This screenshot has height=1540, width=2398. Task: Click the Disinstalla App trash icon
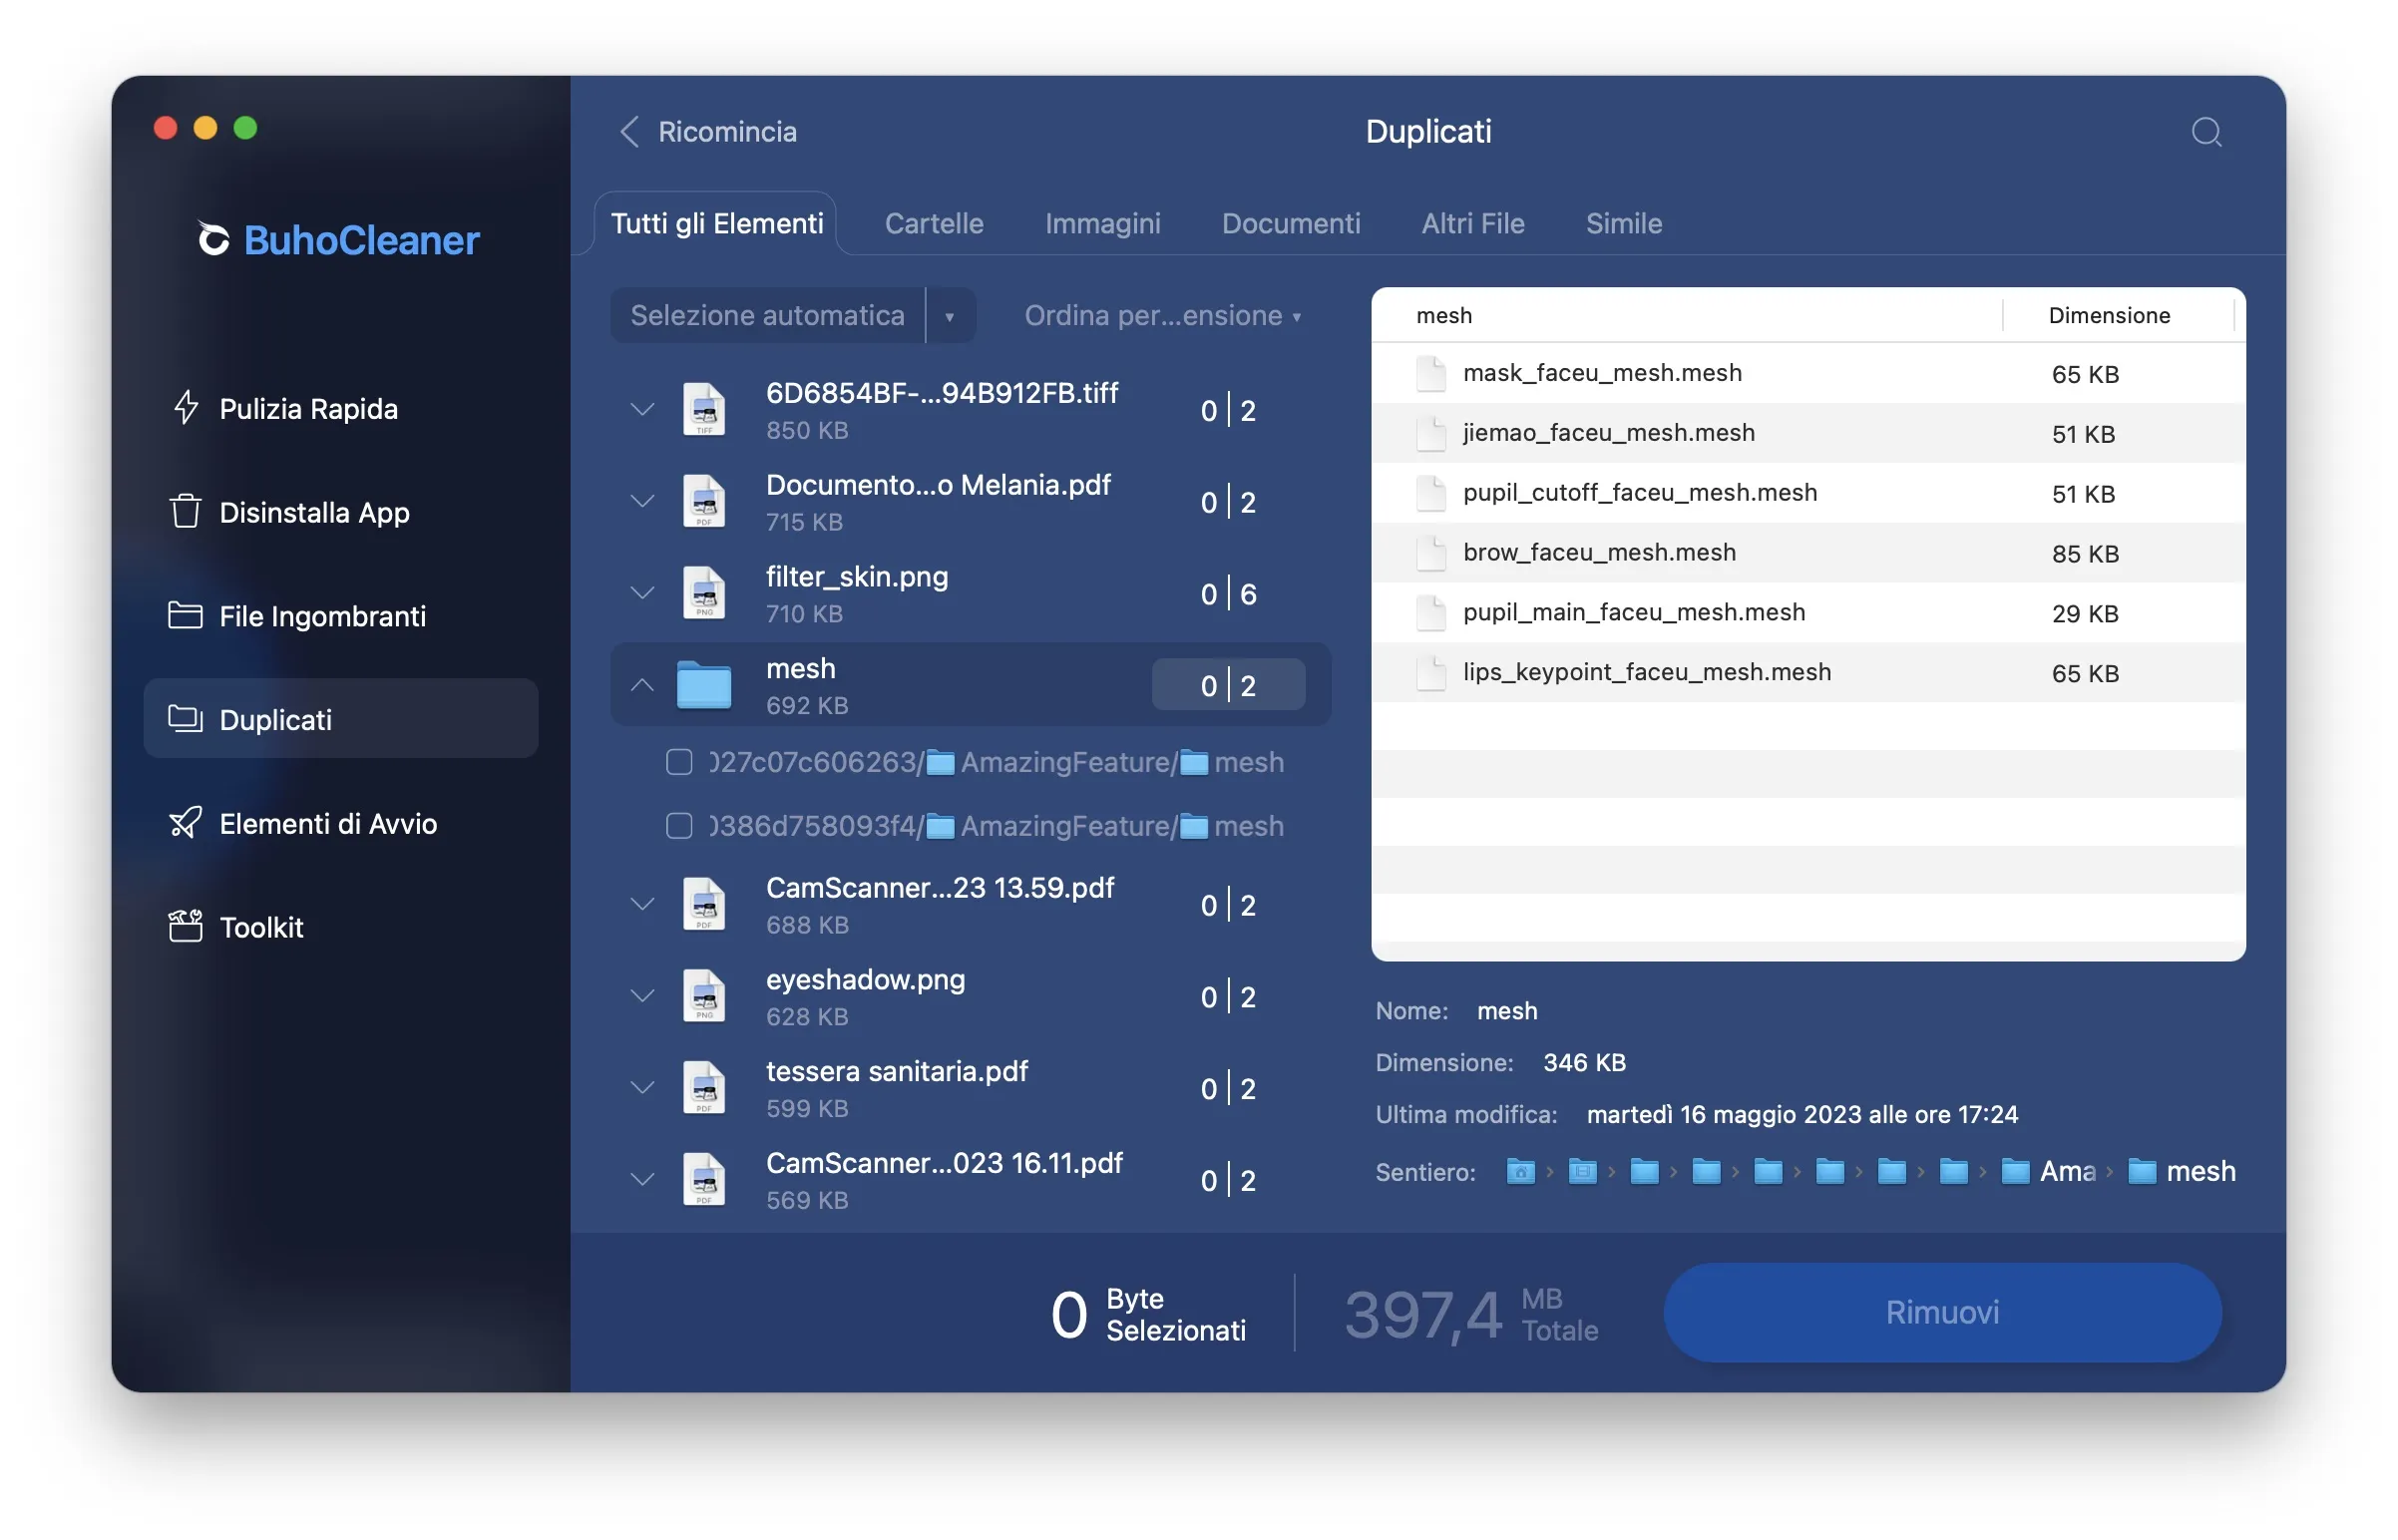(x=185, y=512)
